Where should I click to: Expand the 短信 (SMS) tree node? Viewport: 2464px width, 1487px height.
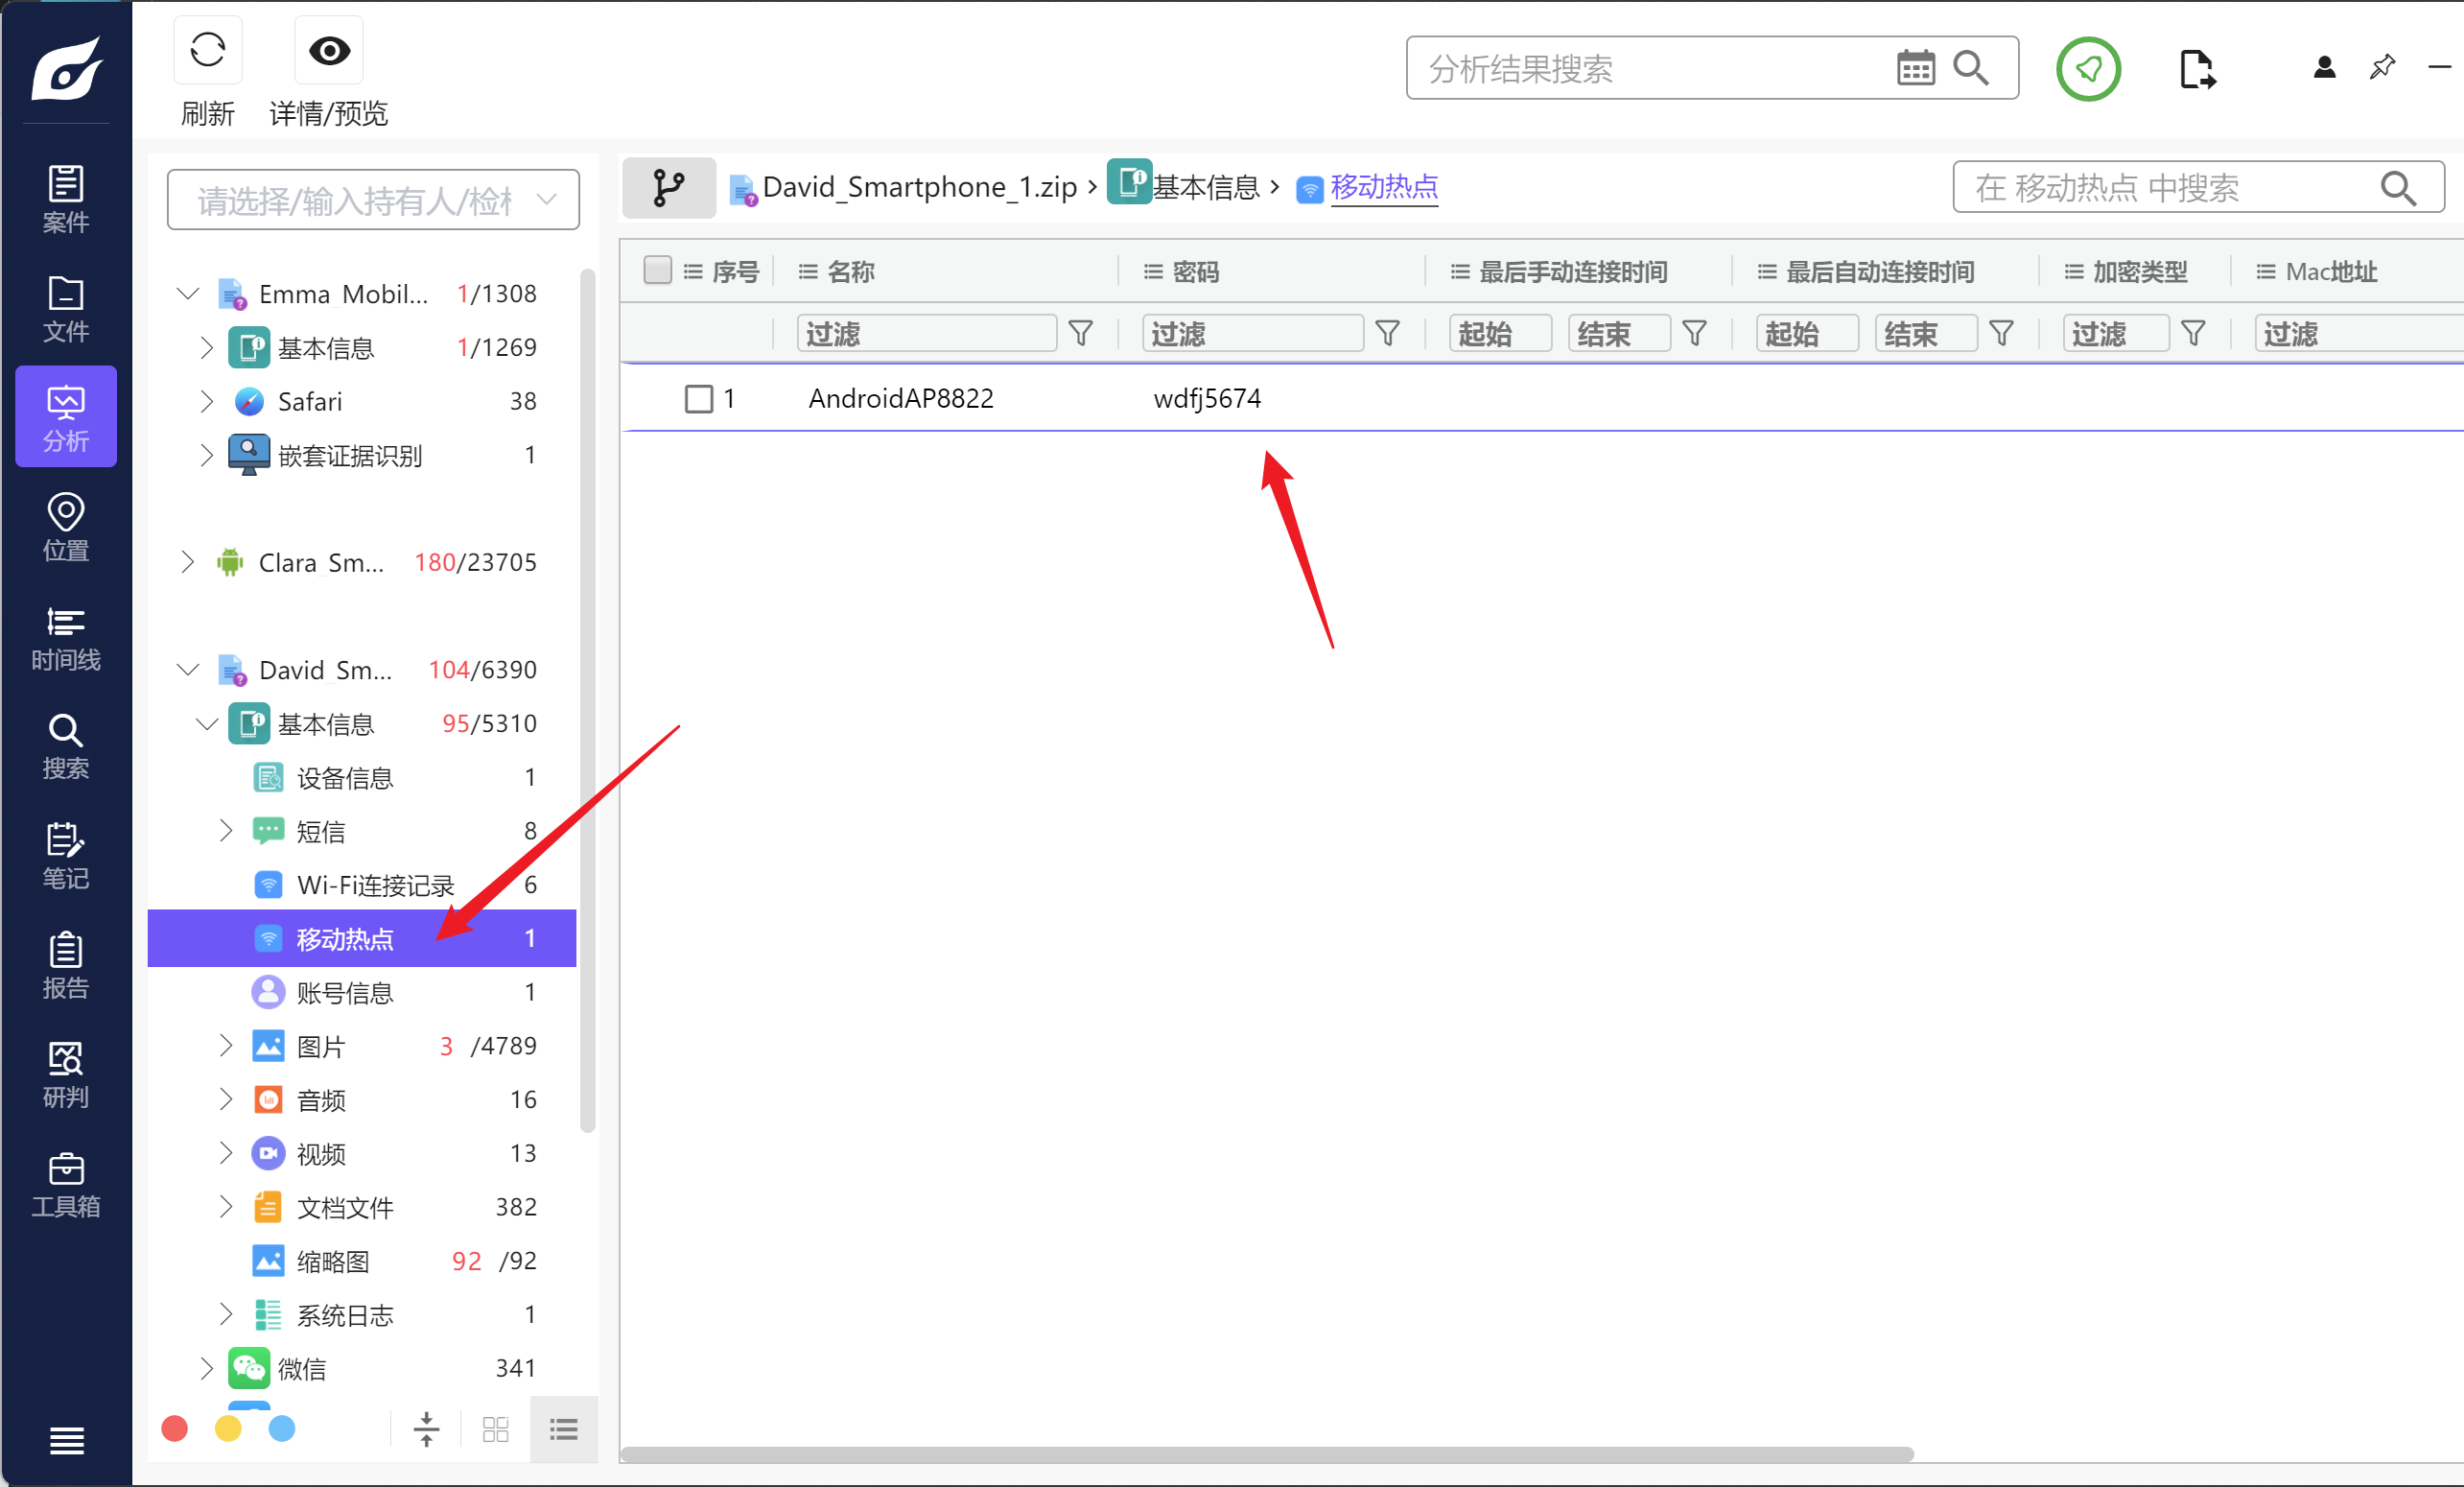(226, 831)
